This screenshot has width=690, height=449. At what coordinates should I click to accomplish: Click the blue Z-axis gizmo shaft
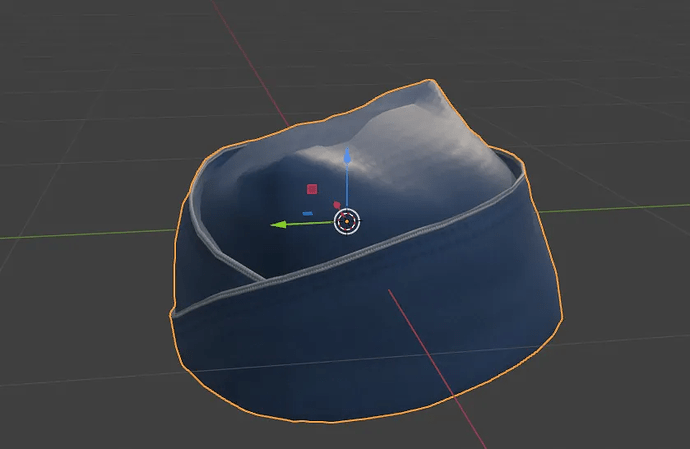[347, 187]
